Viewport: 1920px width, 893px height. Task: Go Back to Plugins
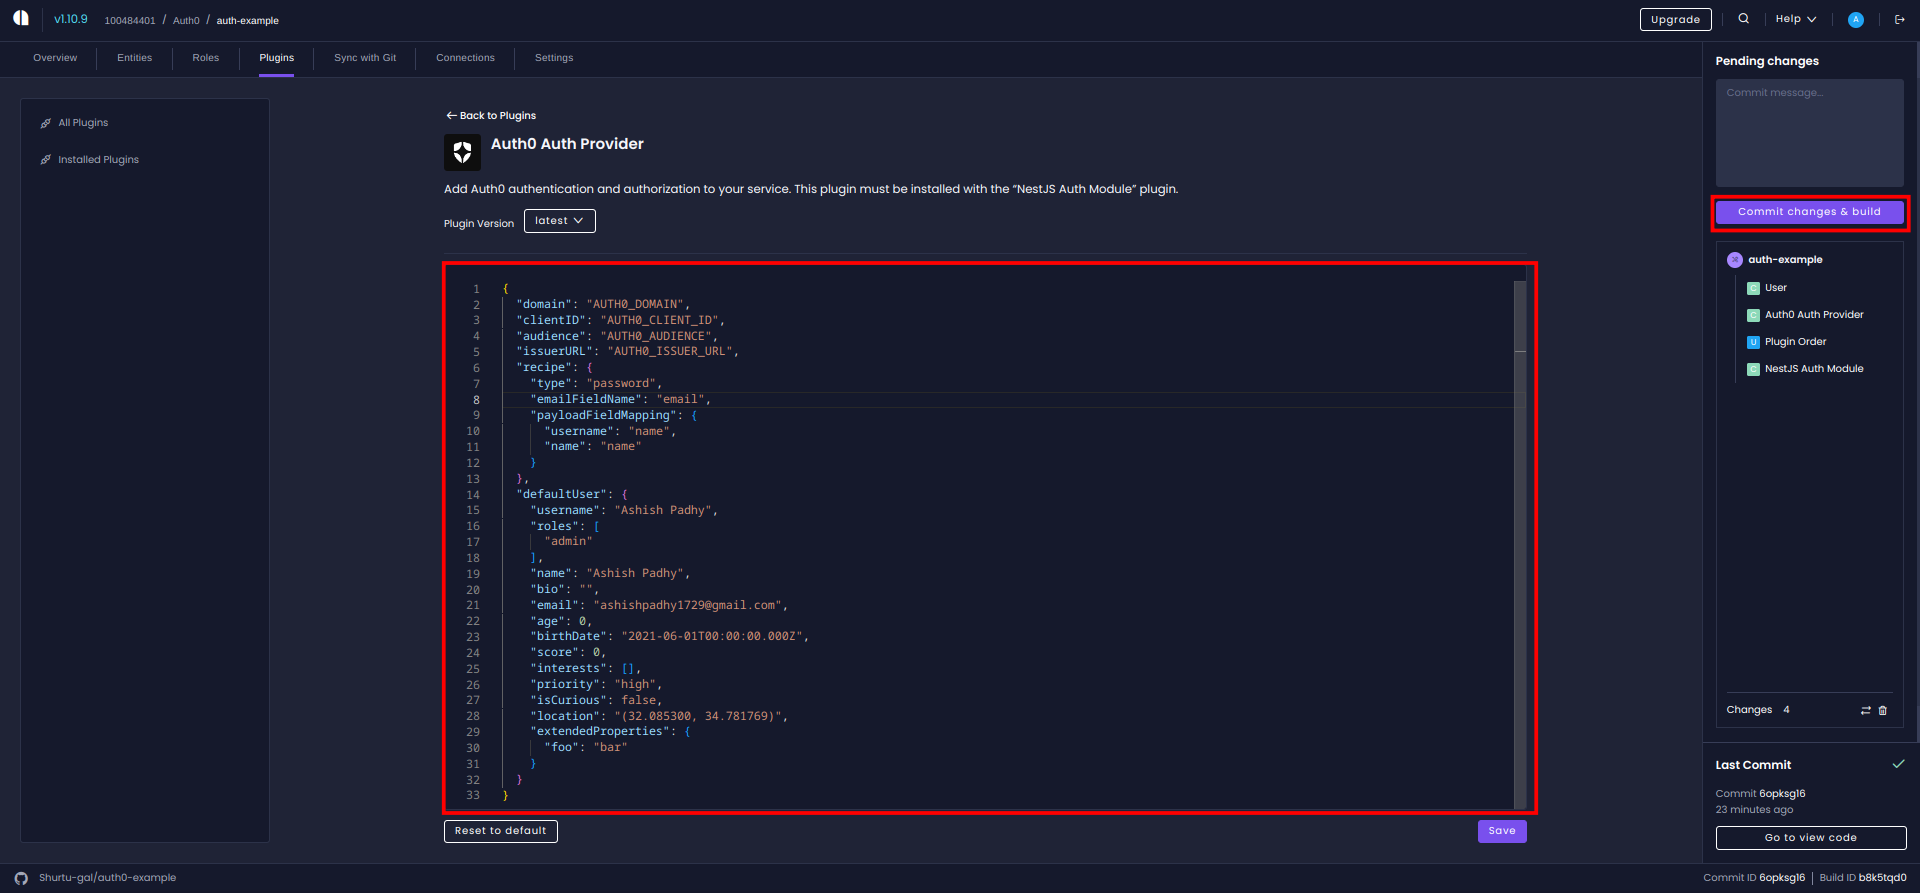[491, 116]
